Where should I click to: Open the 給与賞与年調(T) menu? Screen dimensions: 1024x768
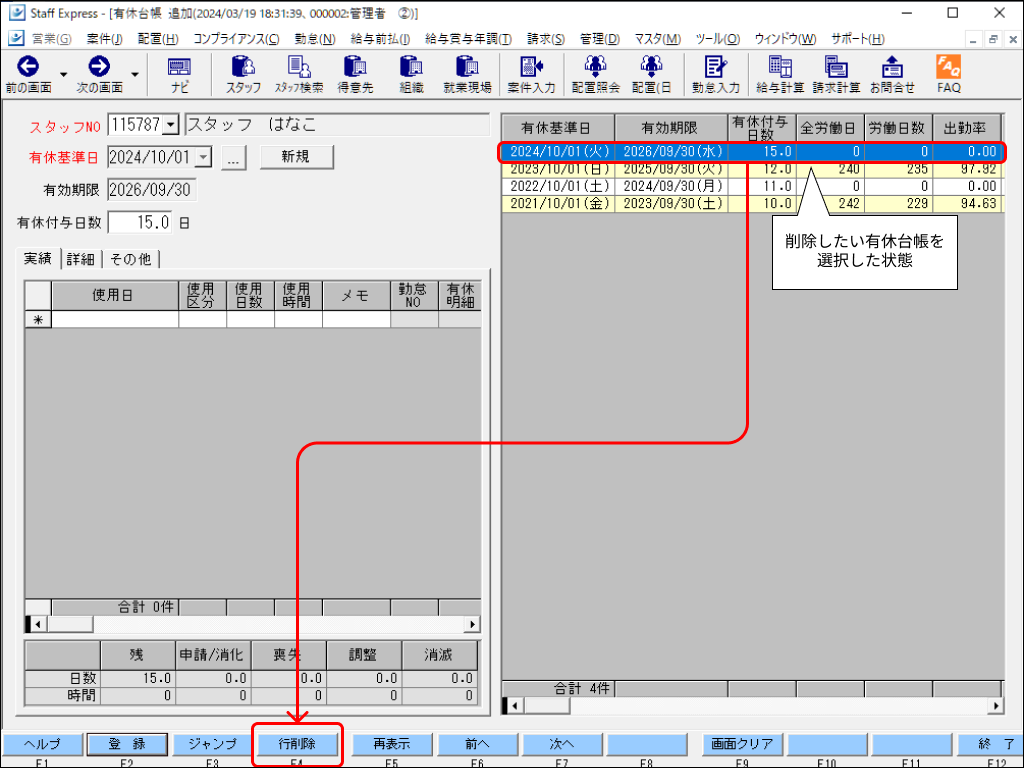(x=468, y=39)
